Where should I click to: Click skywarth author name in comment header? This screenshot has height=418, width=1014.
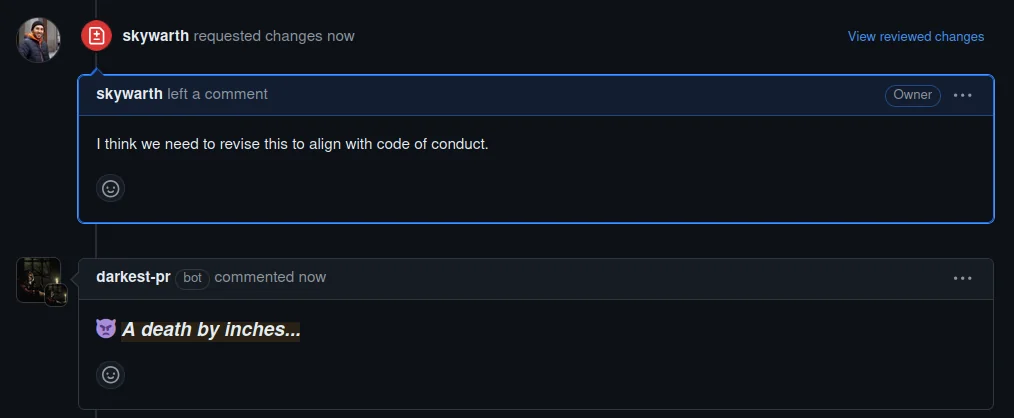tap(129, 94)
